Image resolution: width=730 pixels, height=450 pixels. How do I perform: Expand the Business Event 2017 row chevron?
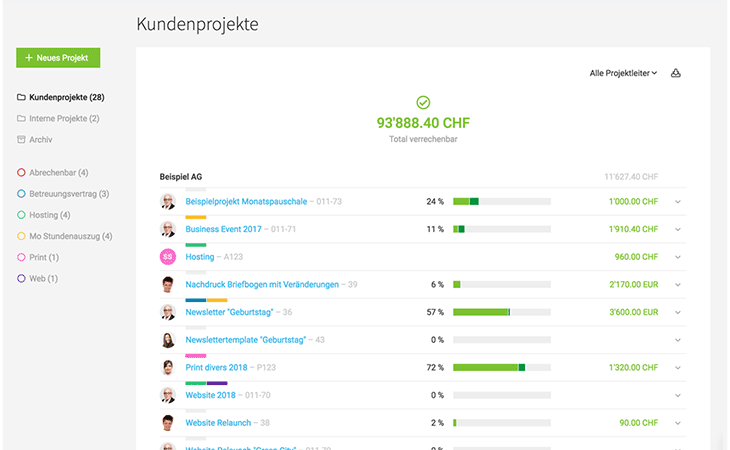coord(677,229)
